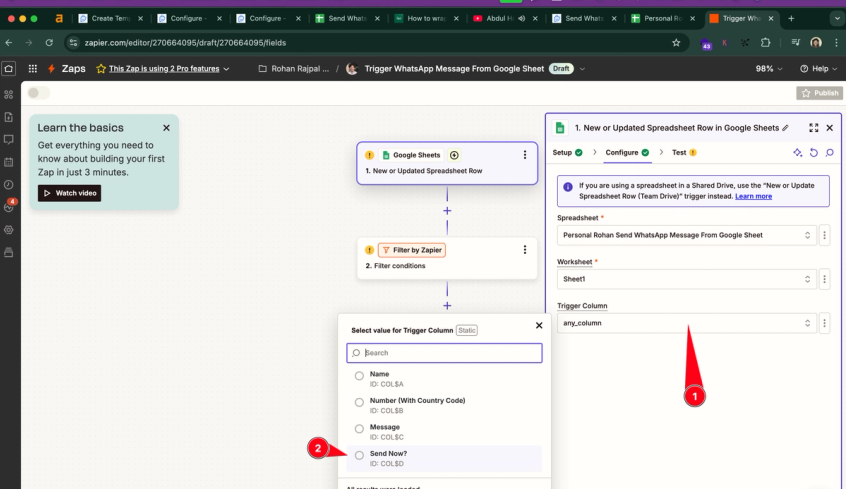
Task: Switch to the Create Temp browser tab
Action: pyautogui.click(x=111, y=18)
